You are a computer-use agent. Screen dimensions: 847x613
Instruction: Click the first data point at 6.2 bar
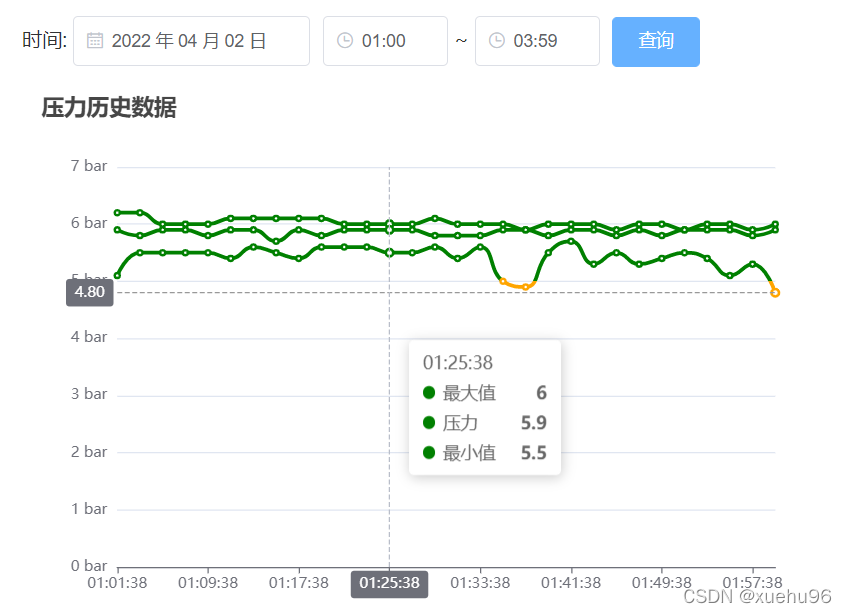pyautogui.click(x=117, y=213)
